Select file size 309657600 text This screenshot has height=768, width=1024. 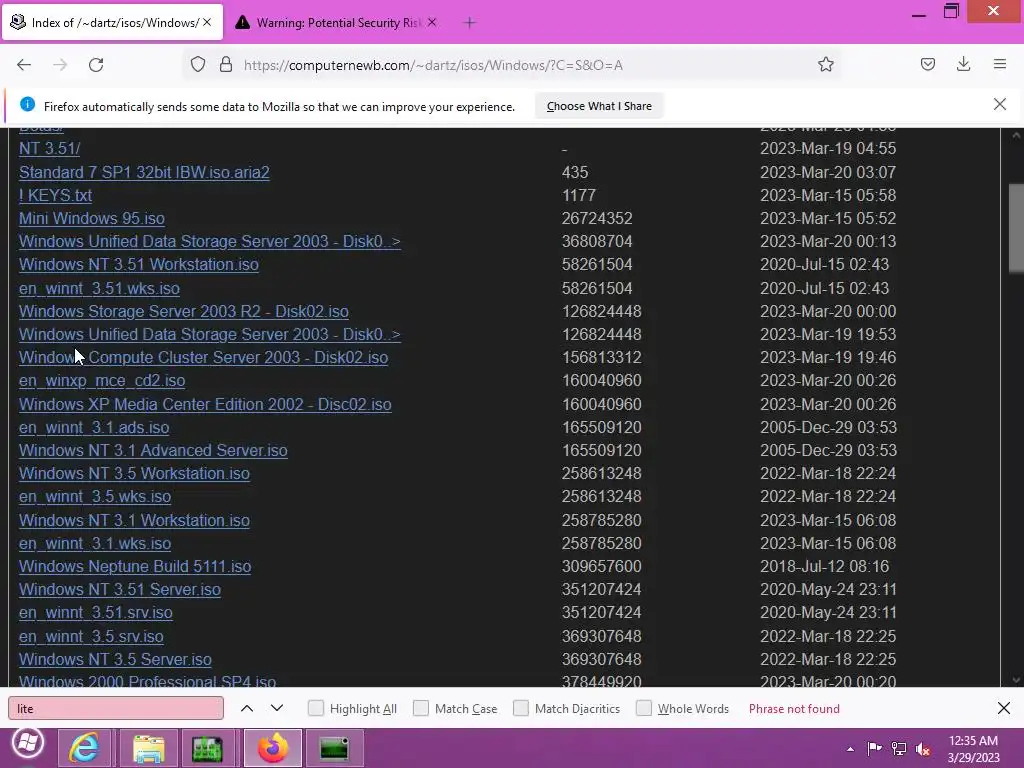(601, 566)
